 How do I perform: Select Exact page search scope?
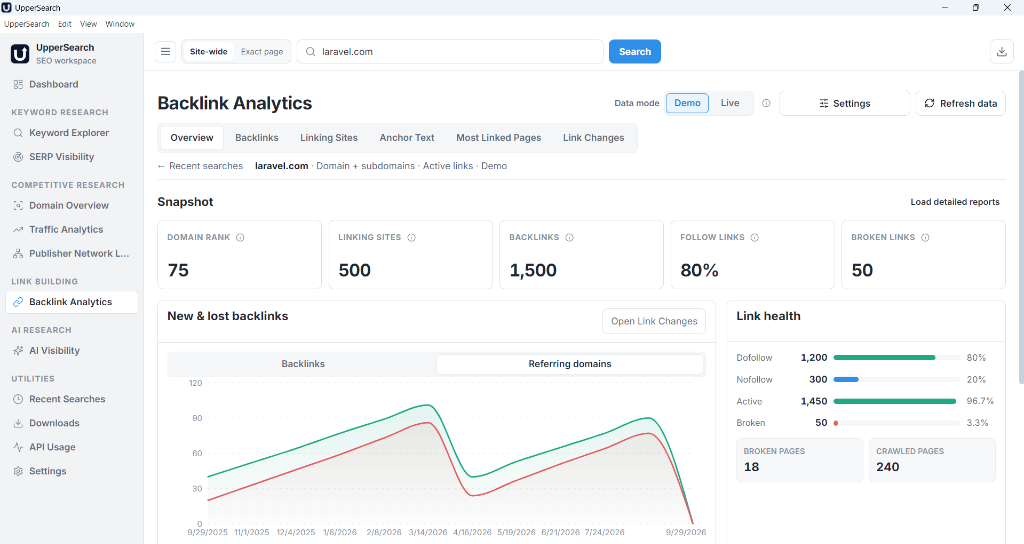[x=262, y=52]
